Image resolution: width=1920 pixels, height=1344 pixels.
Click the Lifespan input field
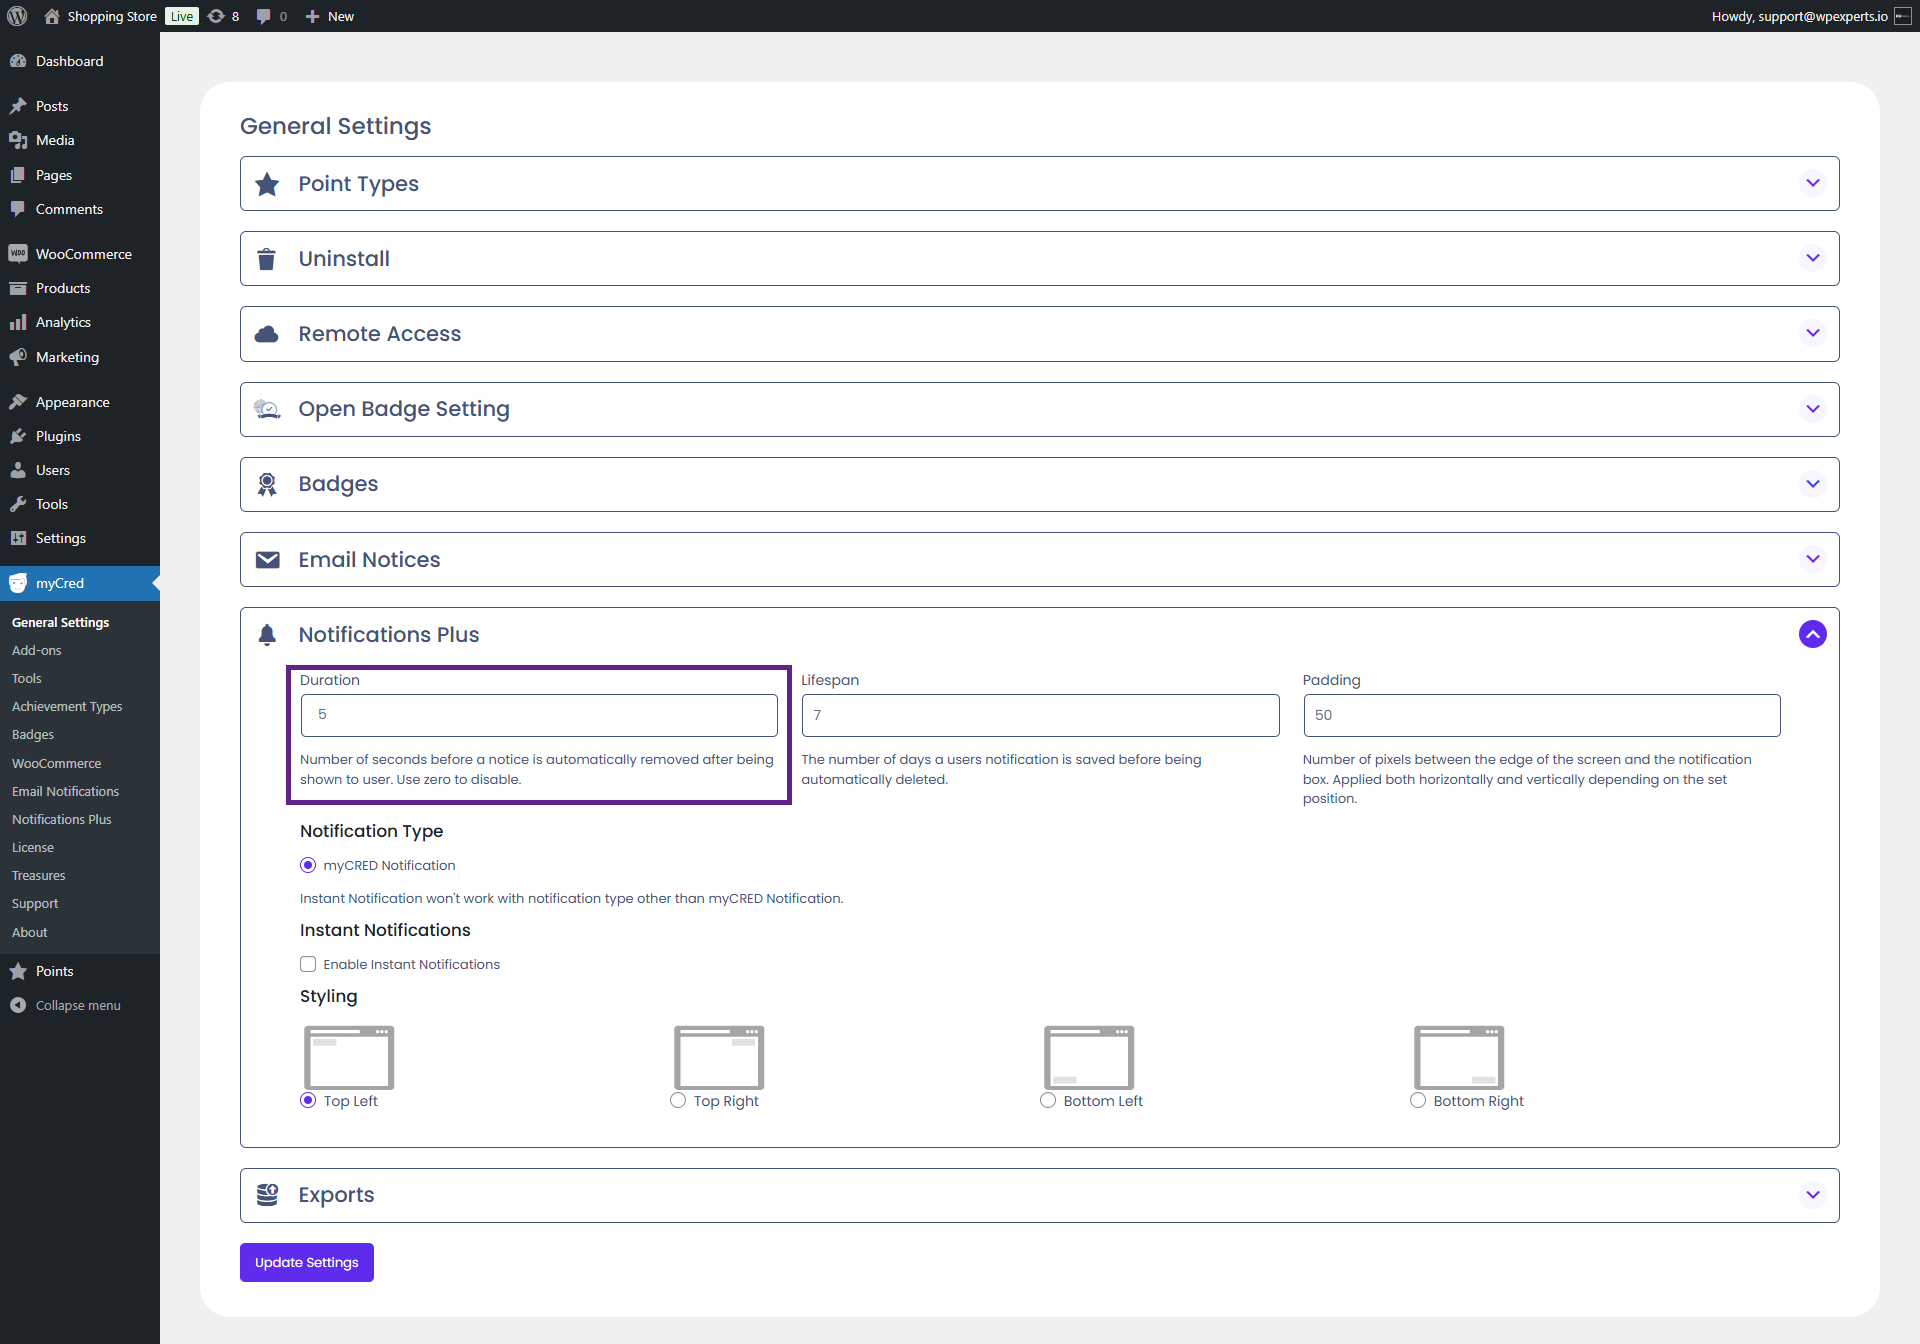pyautogui.click(x=1040, y=715)
